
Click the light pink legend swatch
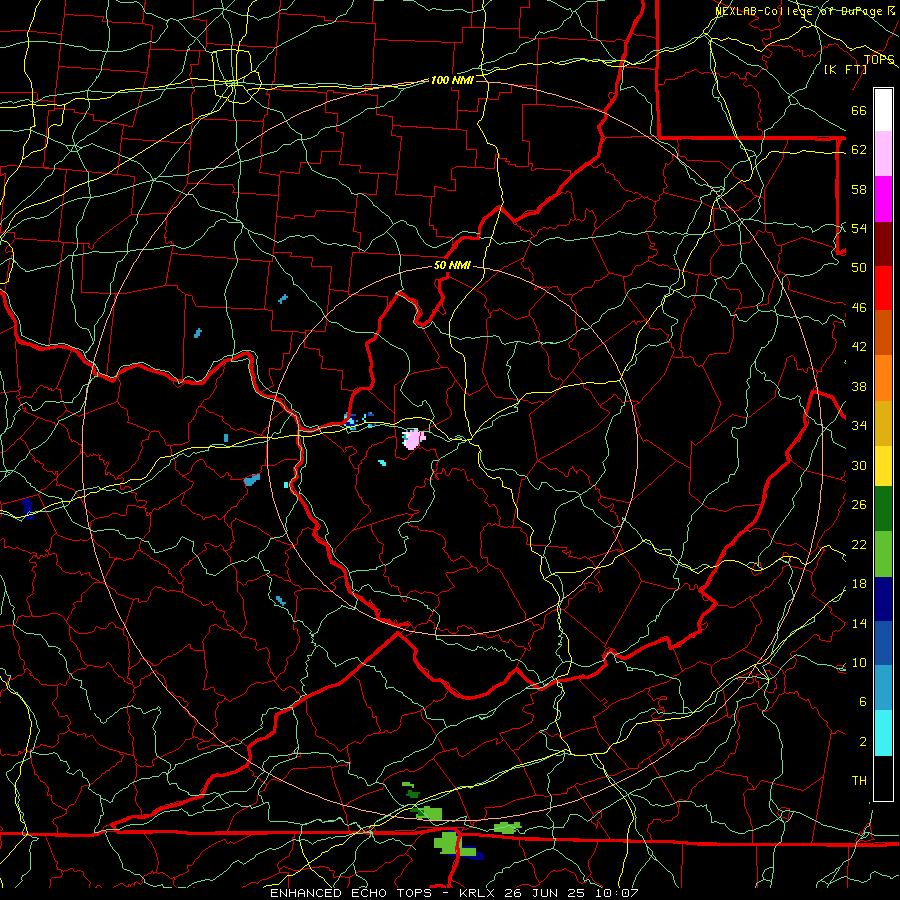pyautogui.click(x=883, y=154)
